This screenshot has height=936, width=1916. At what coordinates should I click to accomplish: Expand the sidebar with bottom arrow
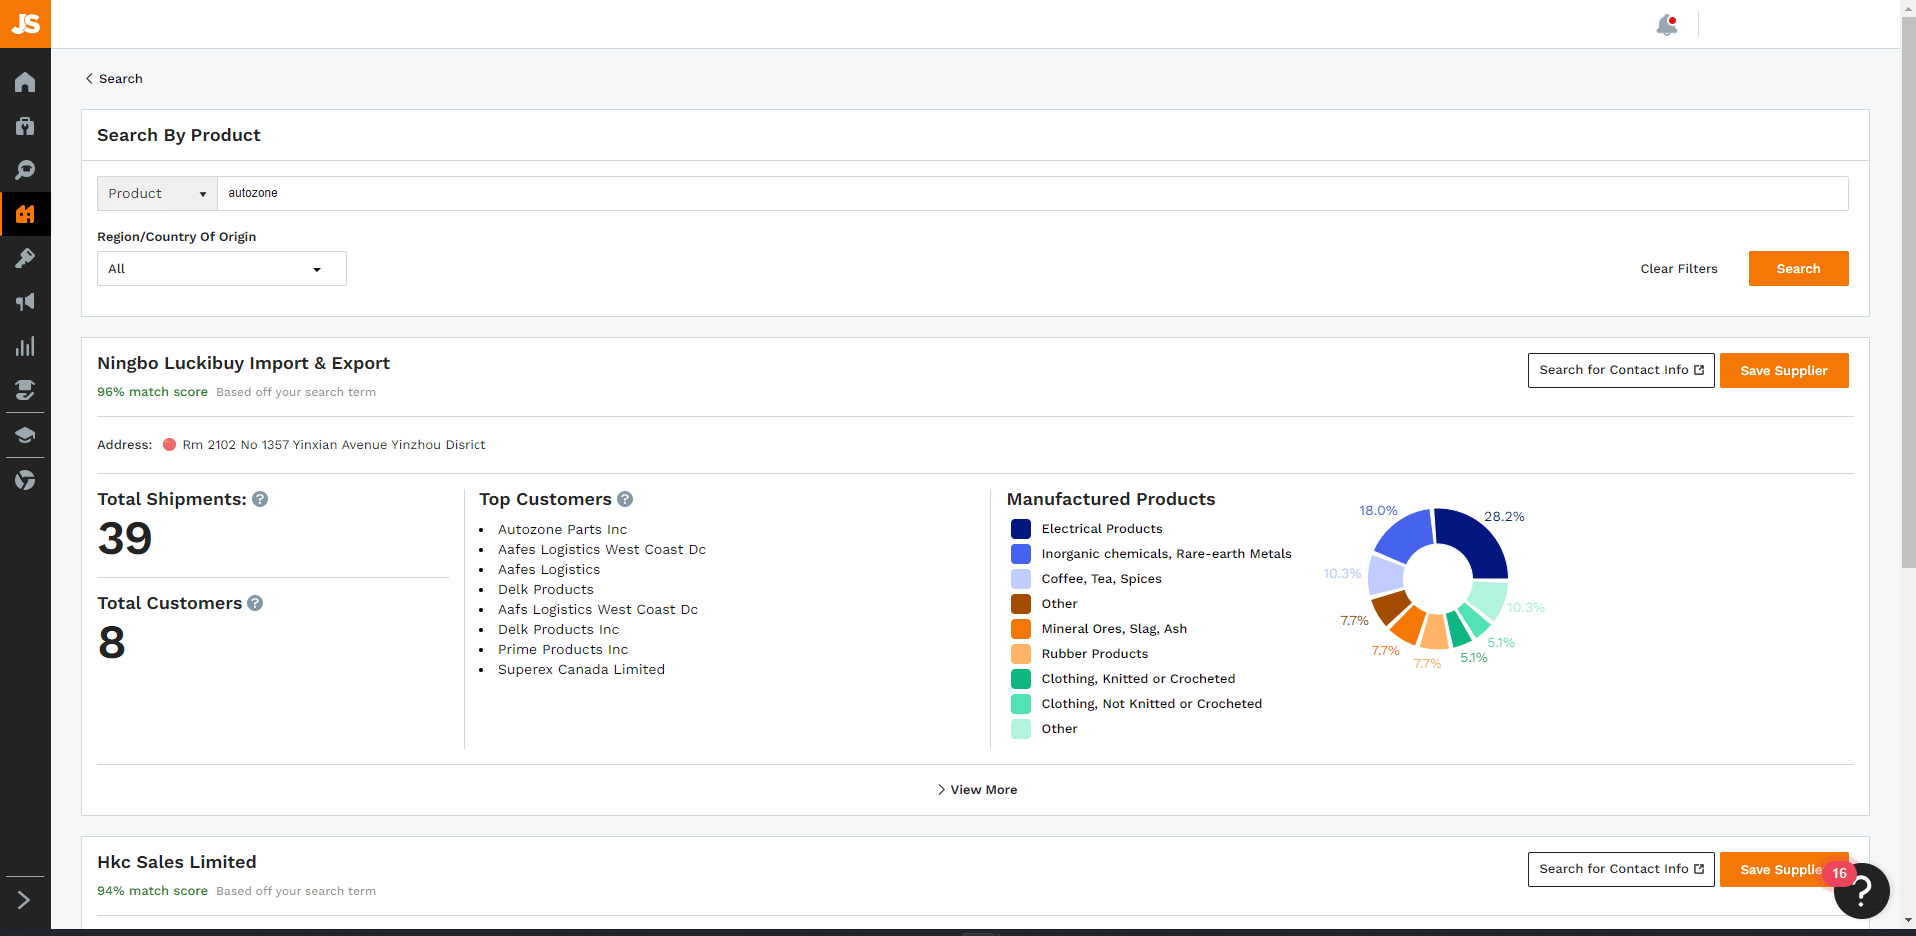point(25,900)
